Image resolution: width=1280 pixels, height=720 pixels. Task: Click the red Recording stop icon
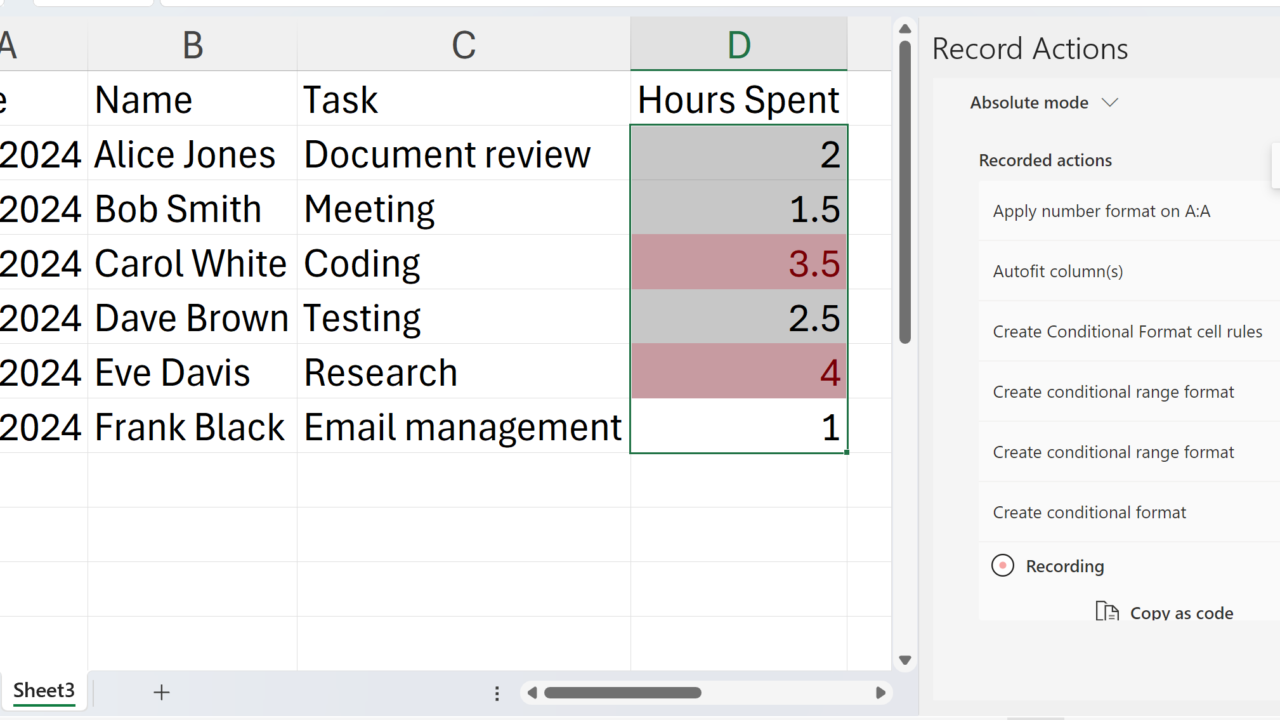(x=1002, y=566)
